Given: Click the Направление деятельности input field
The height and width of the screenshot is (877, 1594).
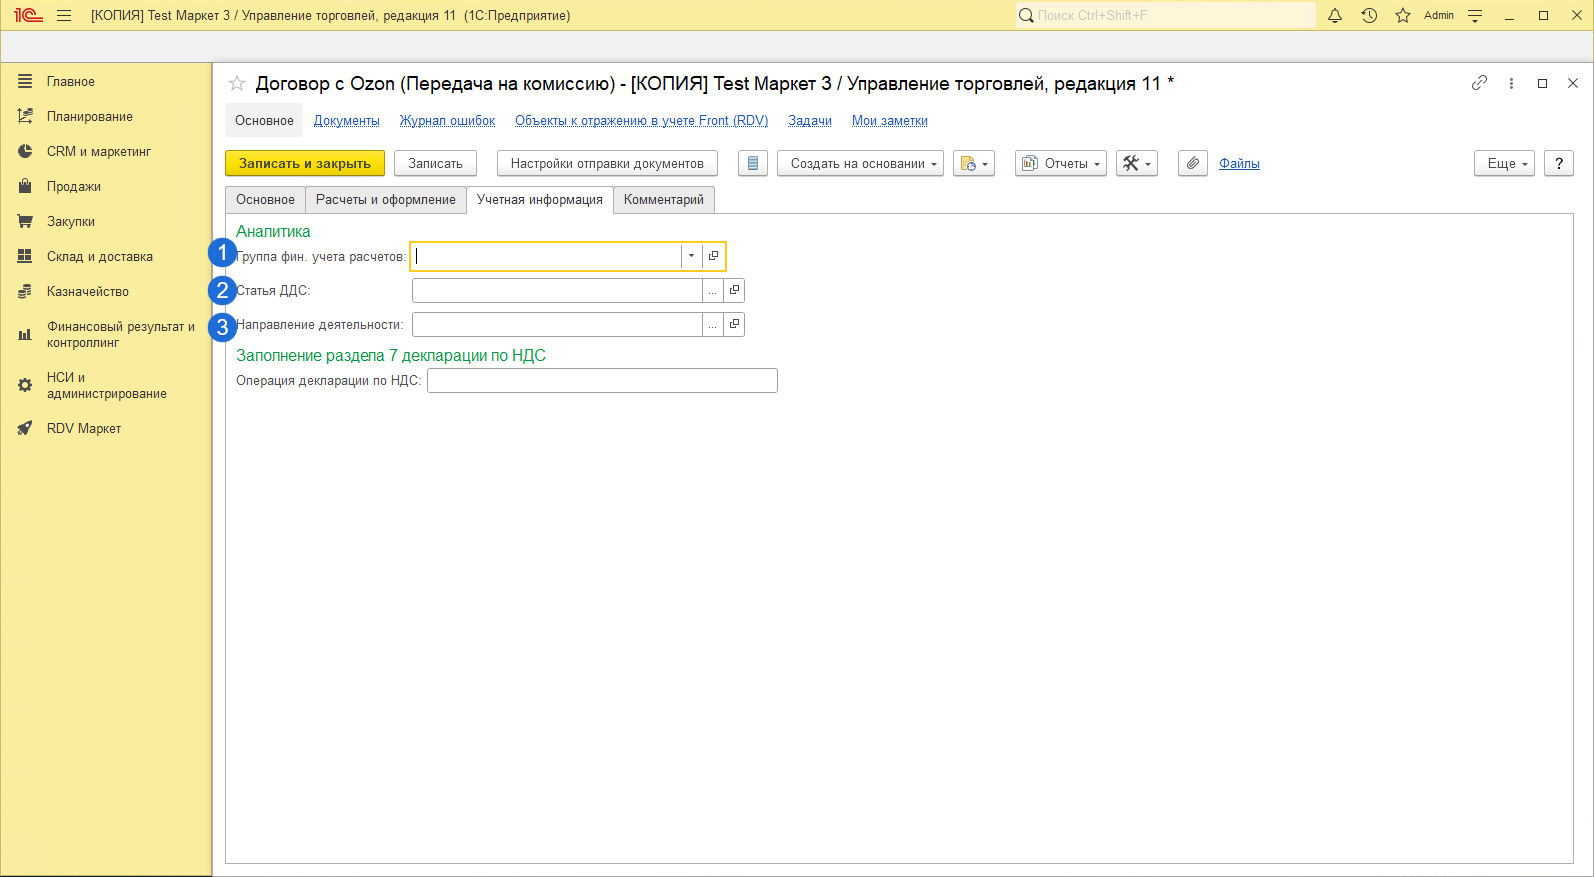Looking at the screenshot, I should tap(557, 325).
